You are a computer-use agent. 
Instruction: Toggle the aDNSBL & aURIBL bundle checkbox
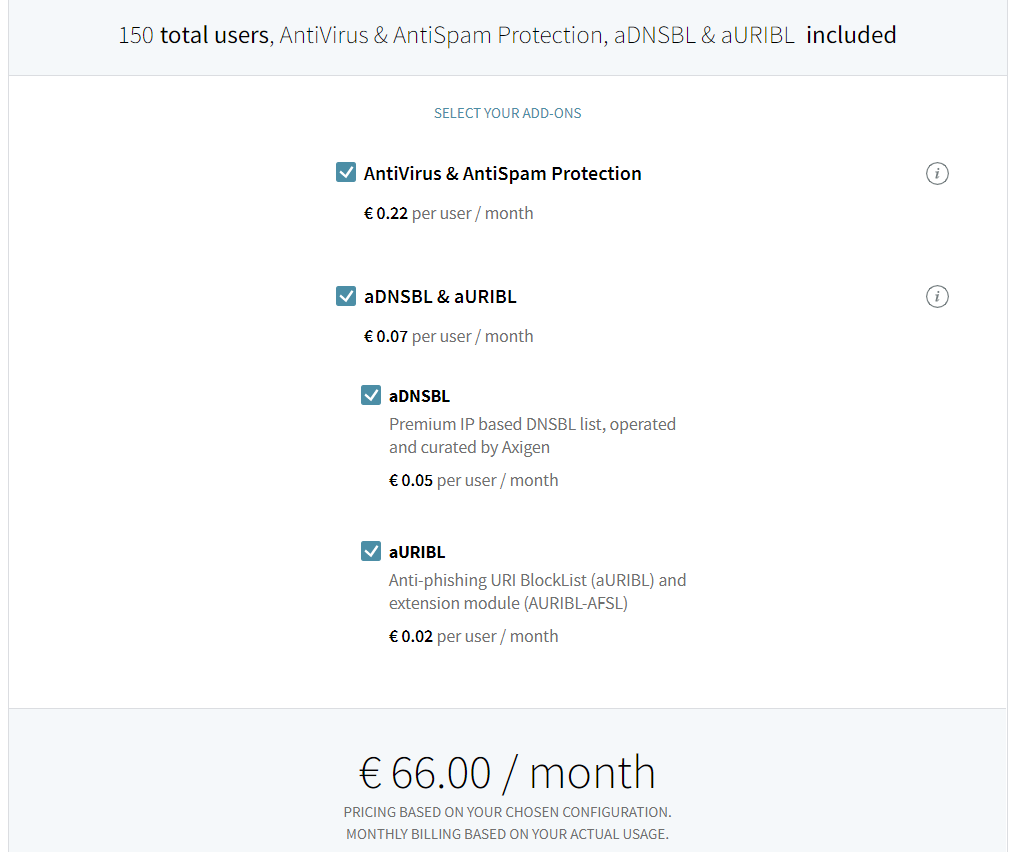pyautogui.click(x=346, y=296)
